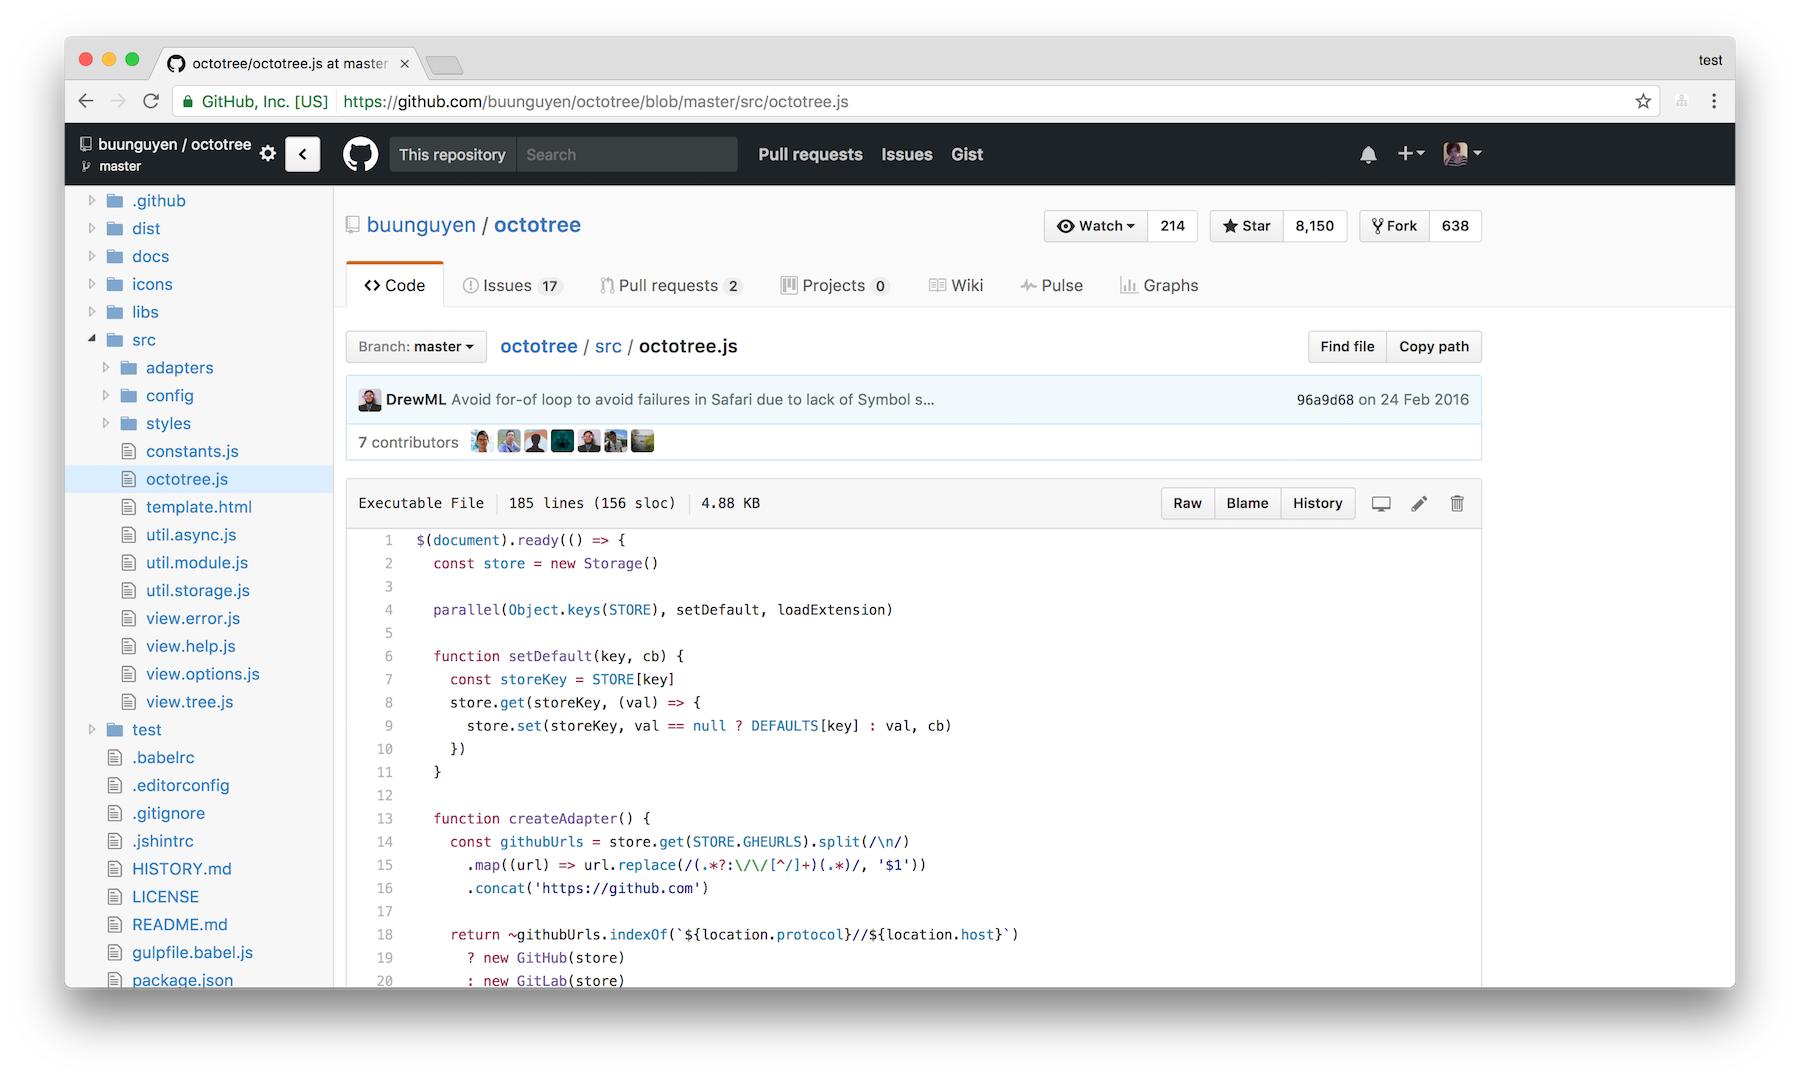Delete file using the trash icon
The width and height of the screenshot is (1800, 1080).
click(1457, 503)
